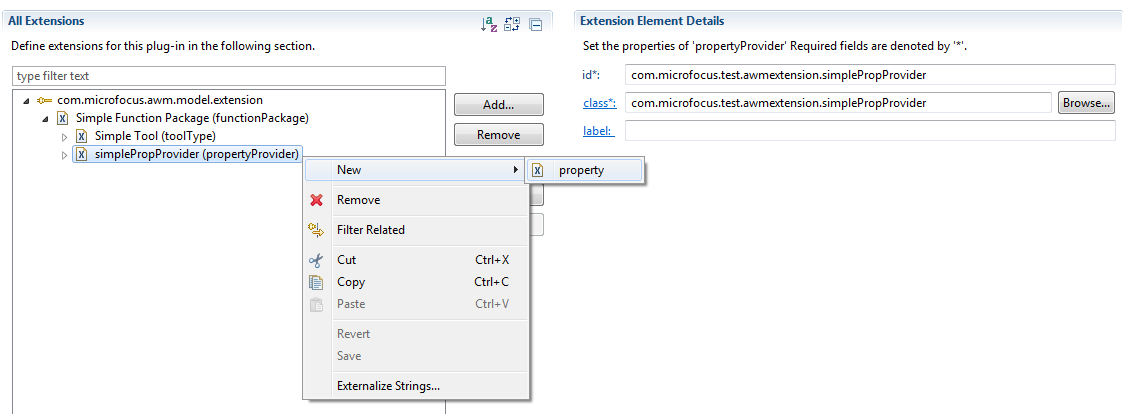Image resolution: width=1123 pixels, height=414 pixels.
Task: Expand the Simple Tool tree node
Action: 65,136
